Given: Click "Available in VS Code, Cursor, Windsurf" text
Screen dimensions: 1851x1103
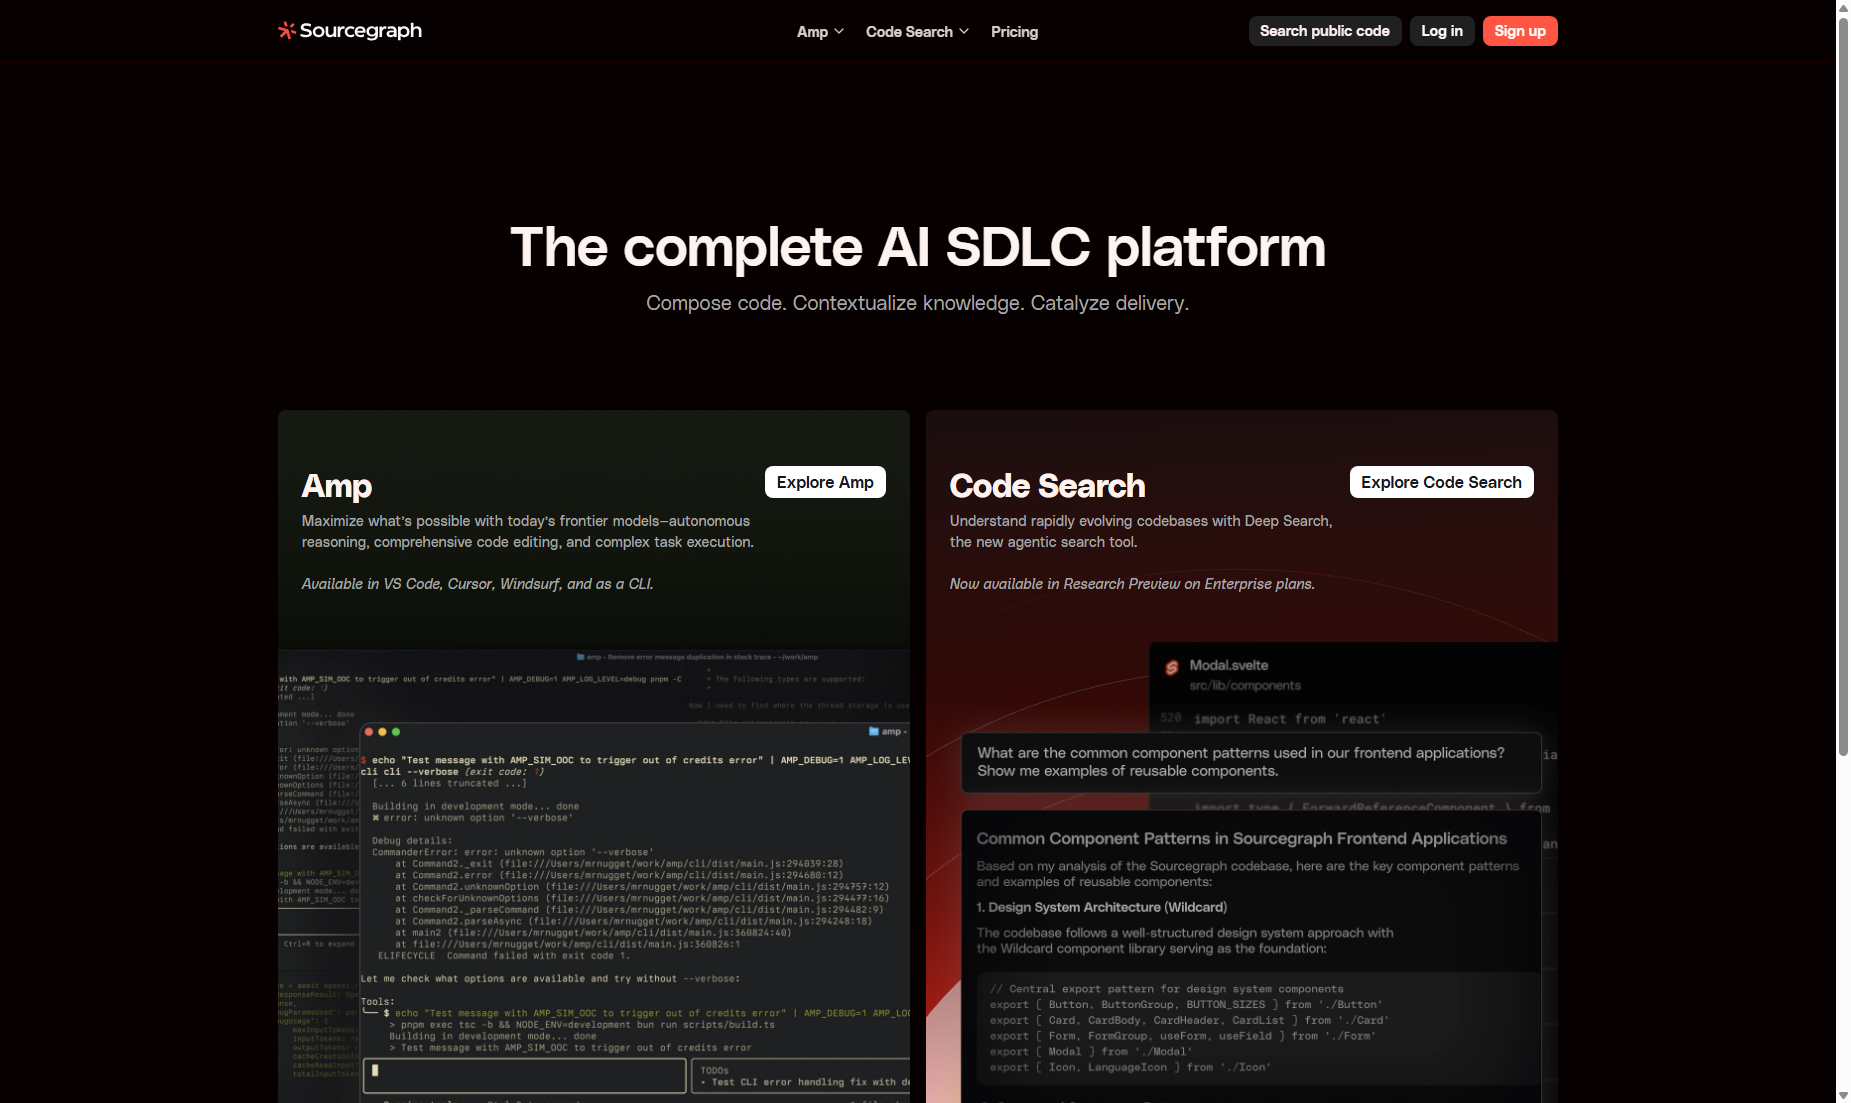Looking at the screenshot, I should (x=478, y=584).
